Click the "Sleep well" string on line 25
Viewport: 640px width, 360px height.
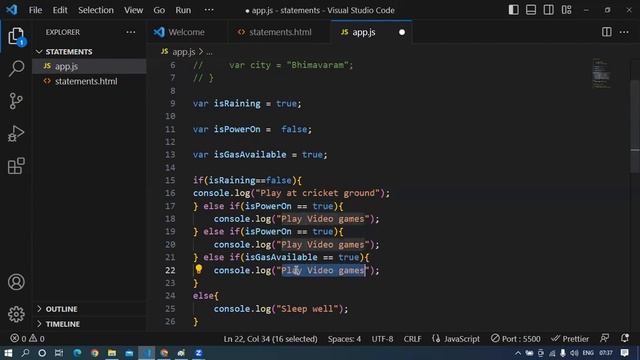pos(307,309)
